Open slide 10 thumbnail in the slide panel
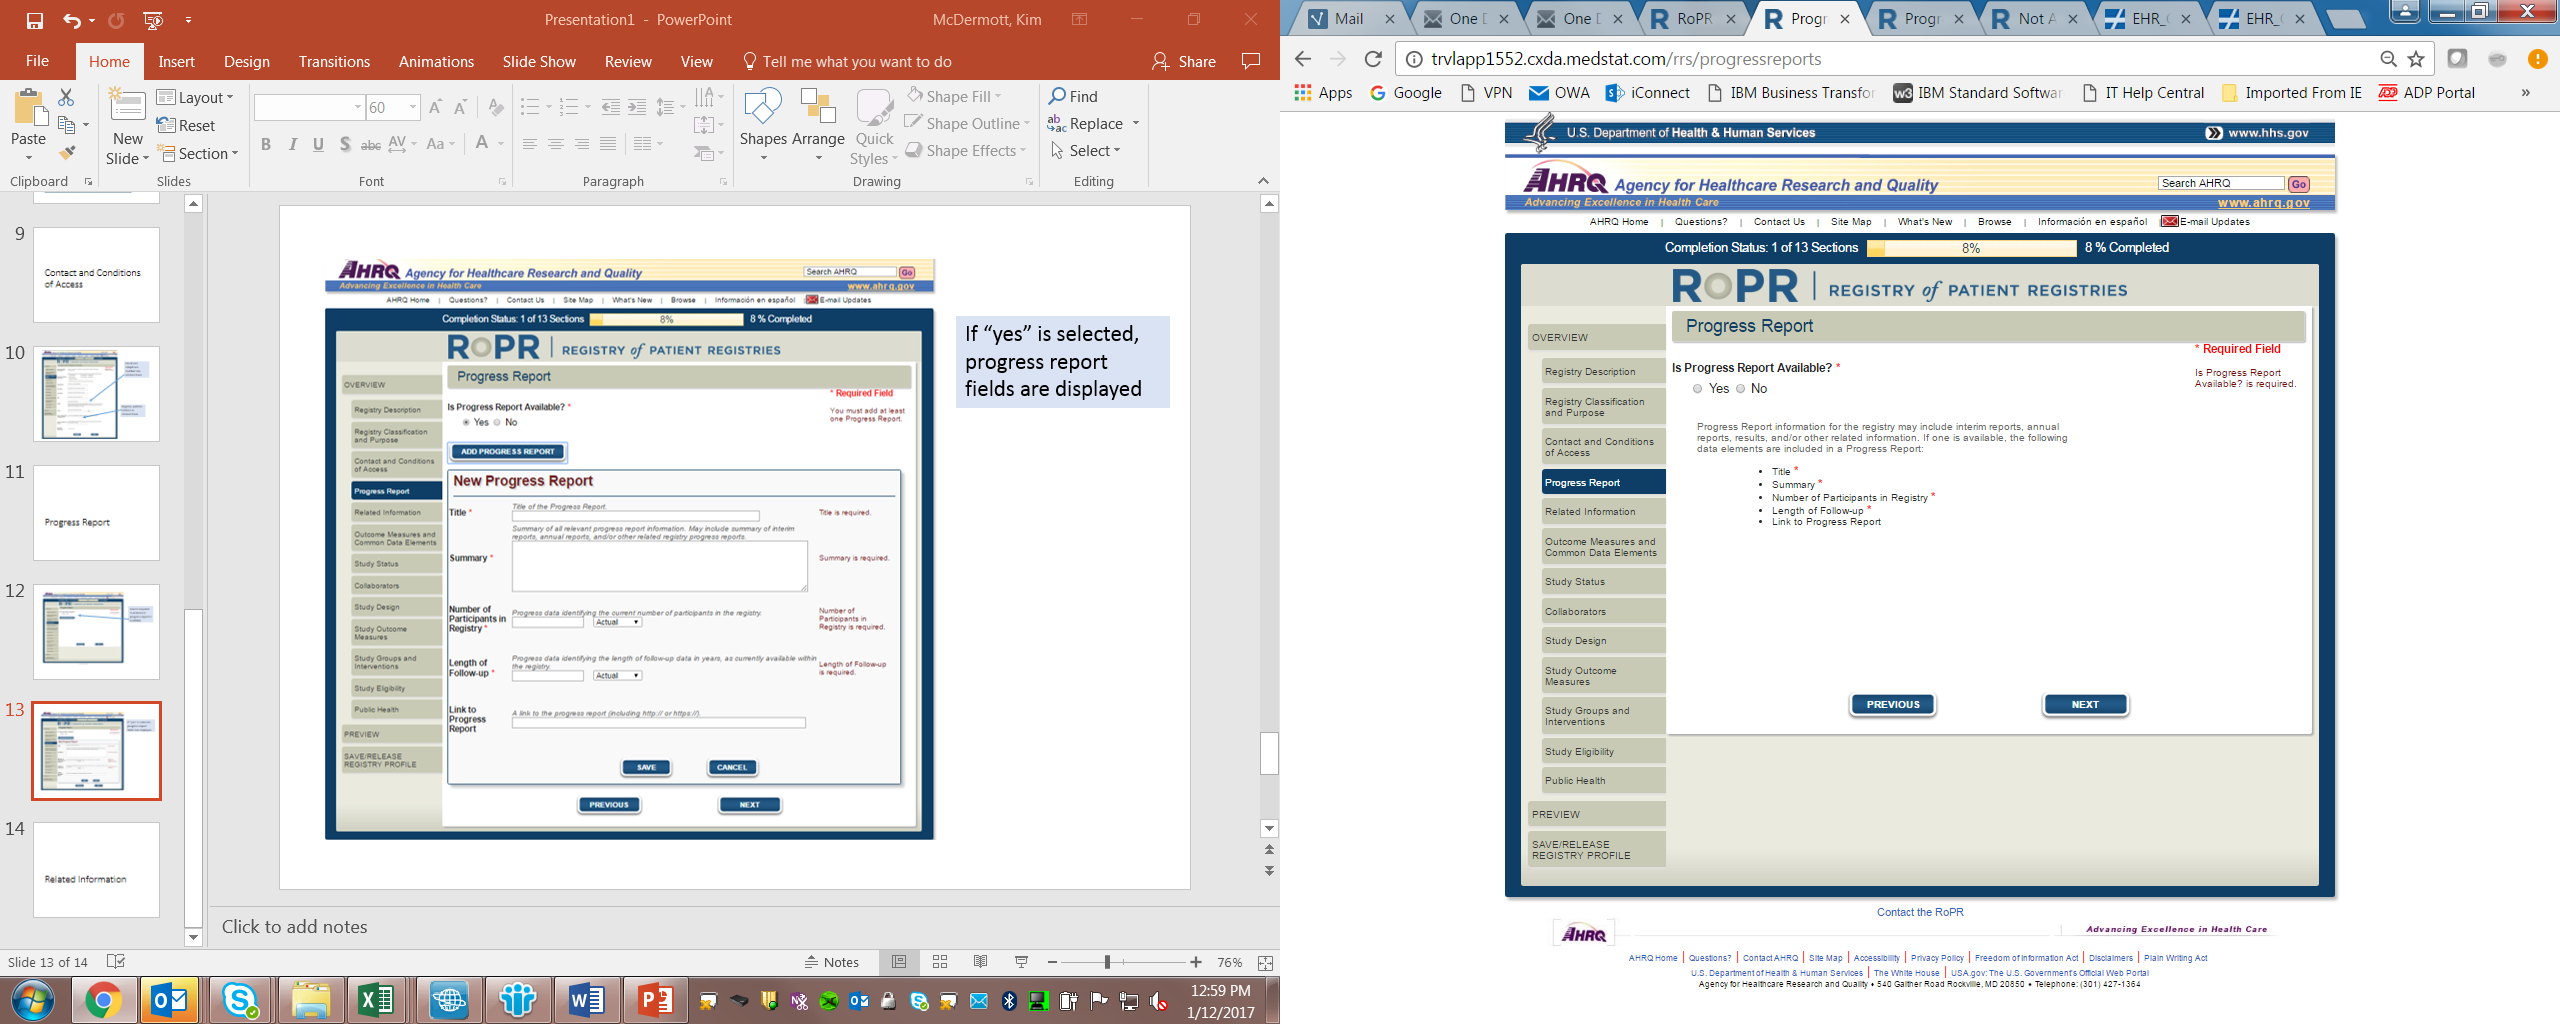Screen dimensions: 2560x1024 pyautogui.click(x=96, y=394)
